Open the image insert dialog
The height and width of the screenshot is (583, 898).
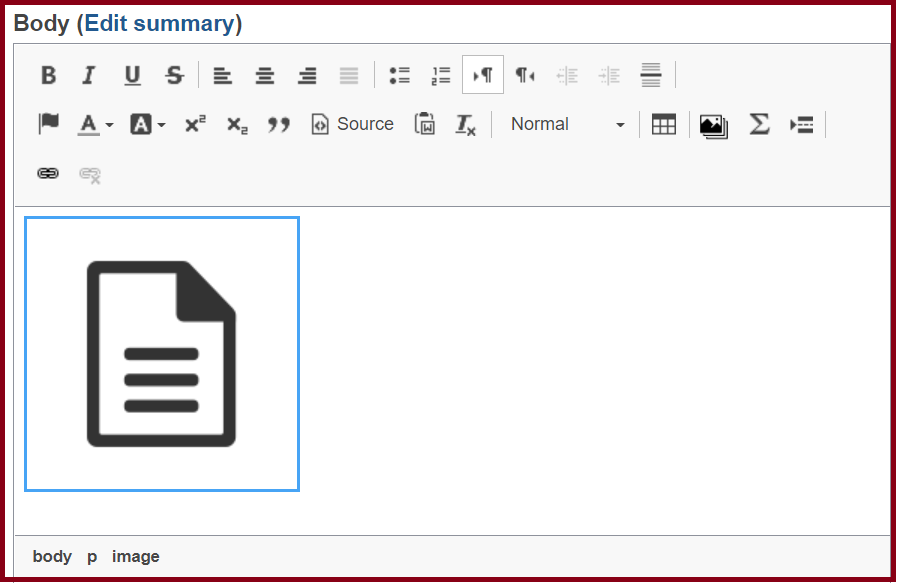tap(713, 125)
